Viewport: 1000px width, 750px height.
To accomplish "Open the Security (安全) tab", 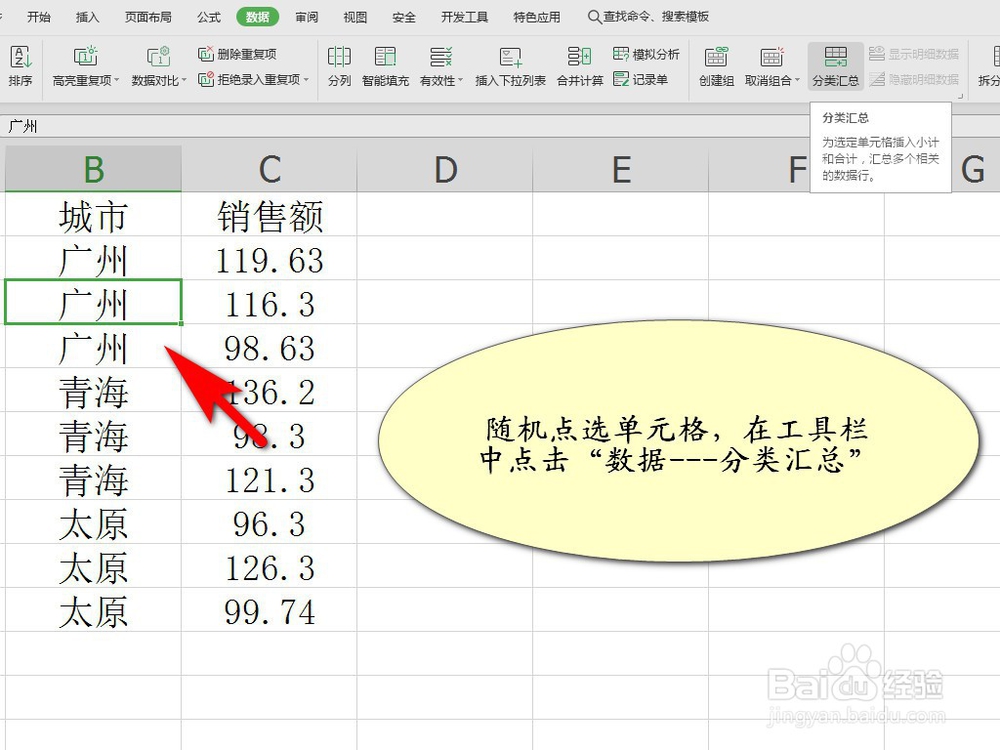I will (404, 17).
